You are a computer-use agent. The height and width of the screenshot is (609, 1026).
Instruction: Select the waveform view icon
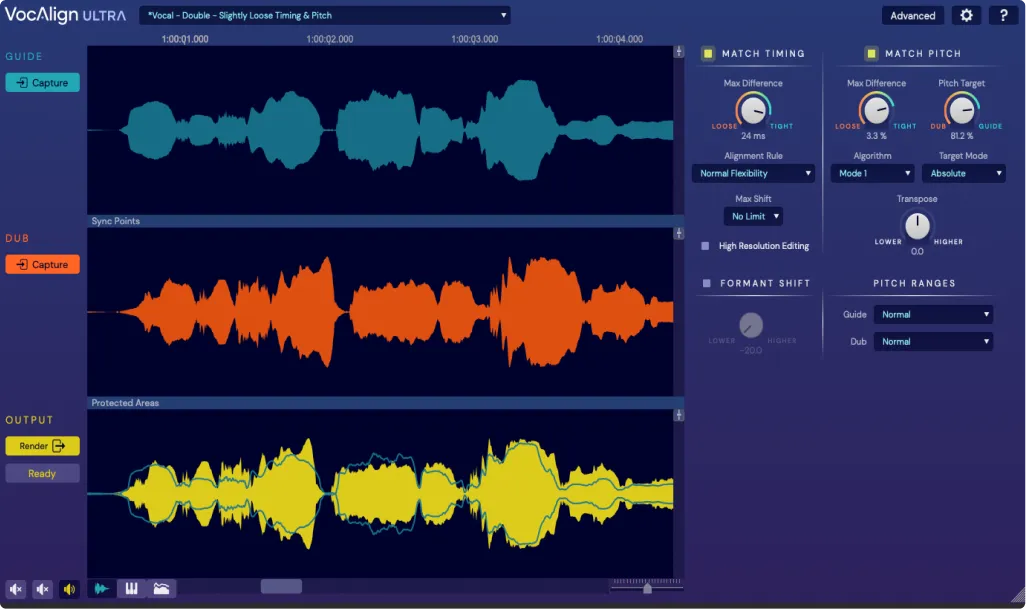[x=101, y=589]
